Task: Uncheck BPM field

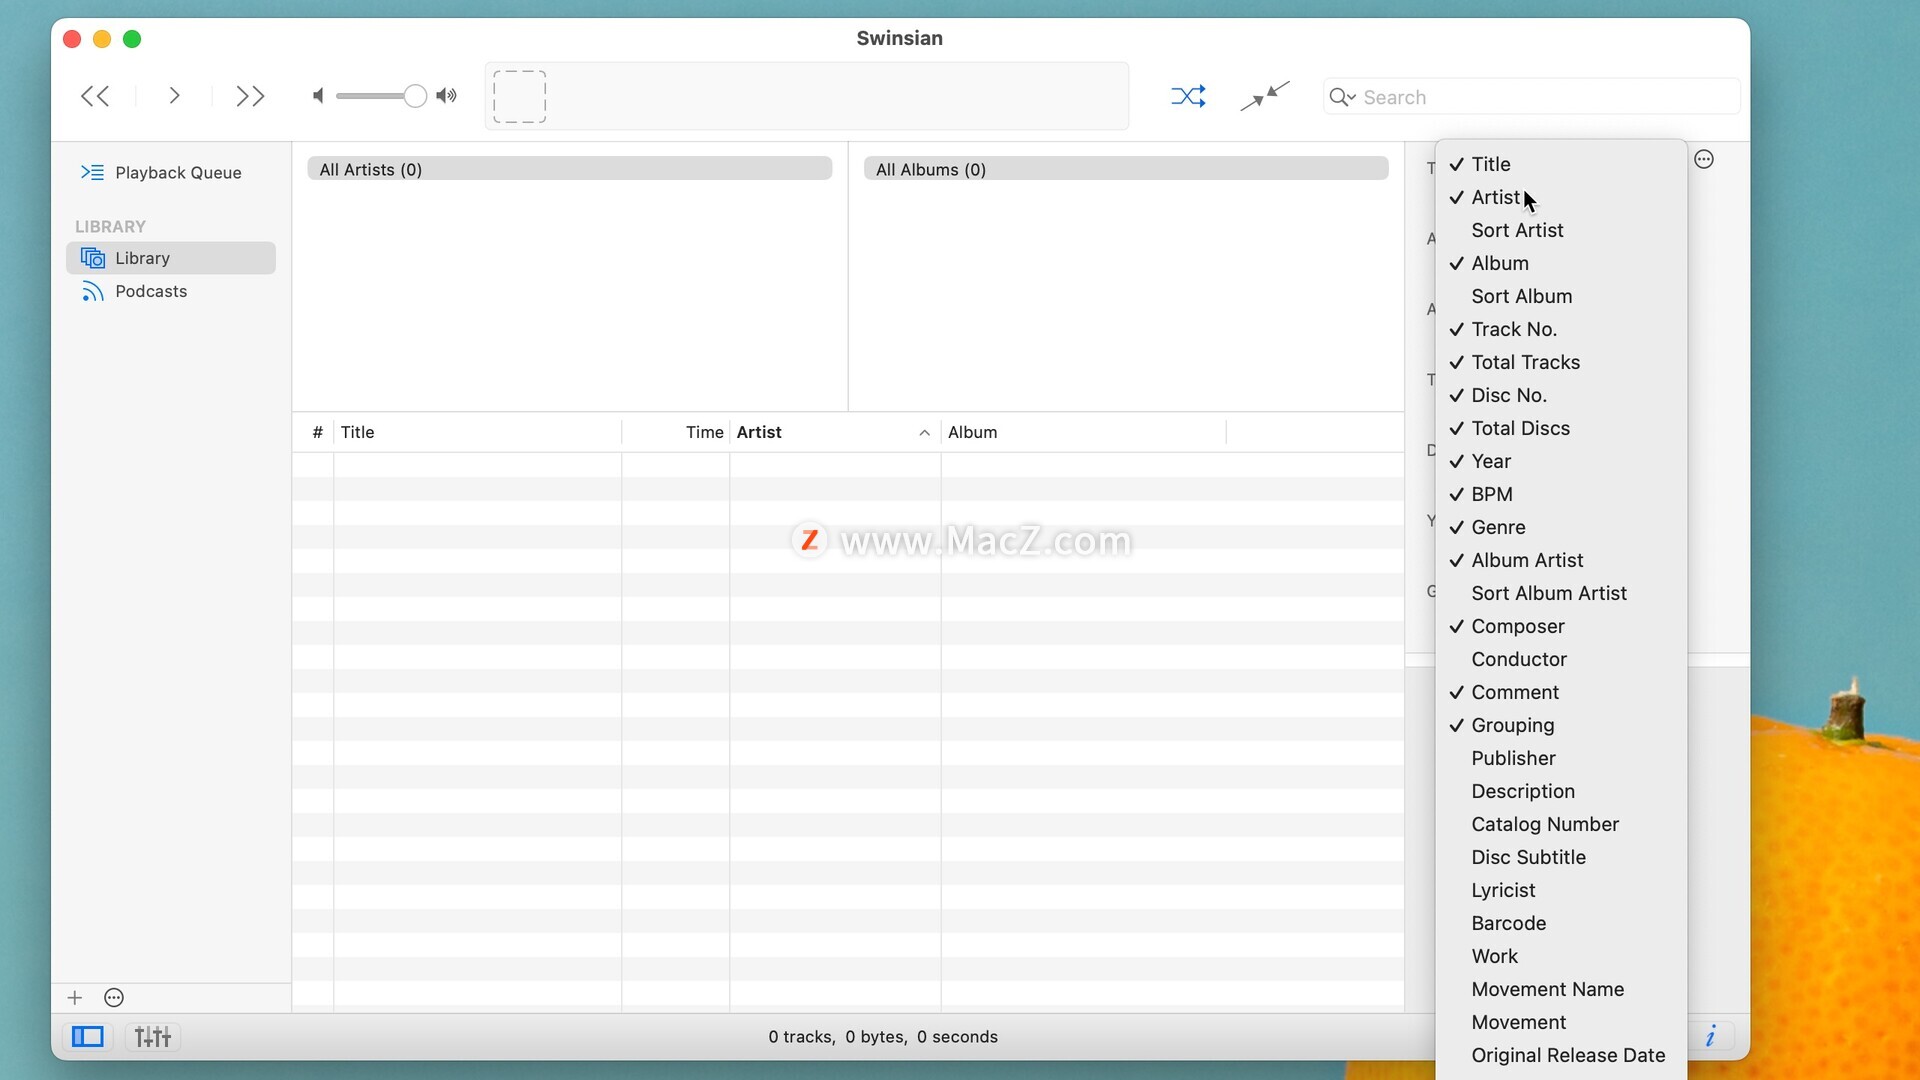Action: [x=1561, y=494]
